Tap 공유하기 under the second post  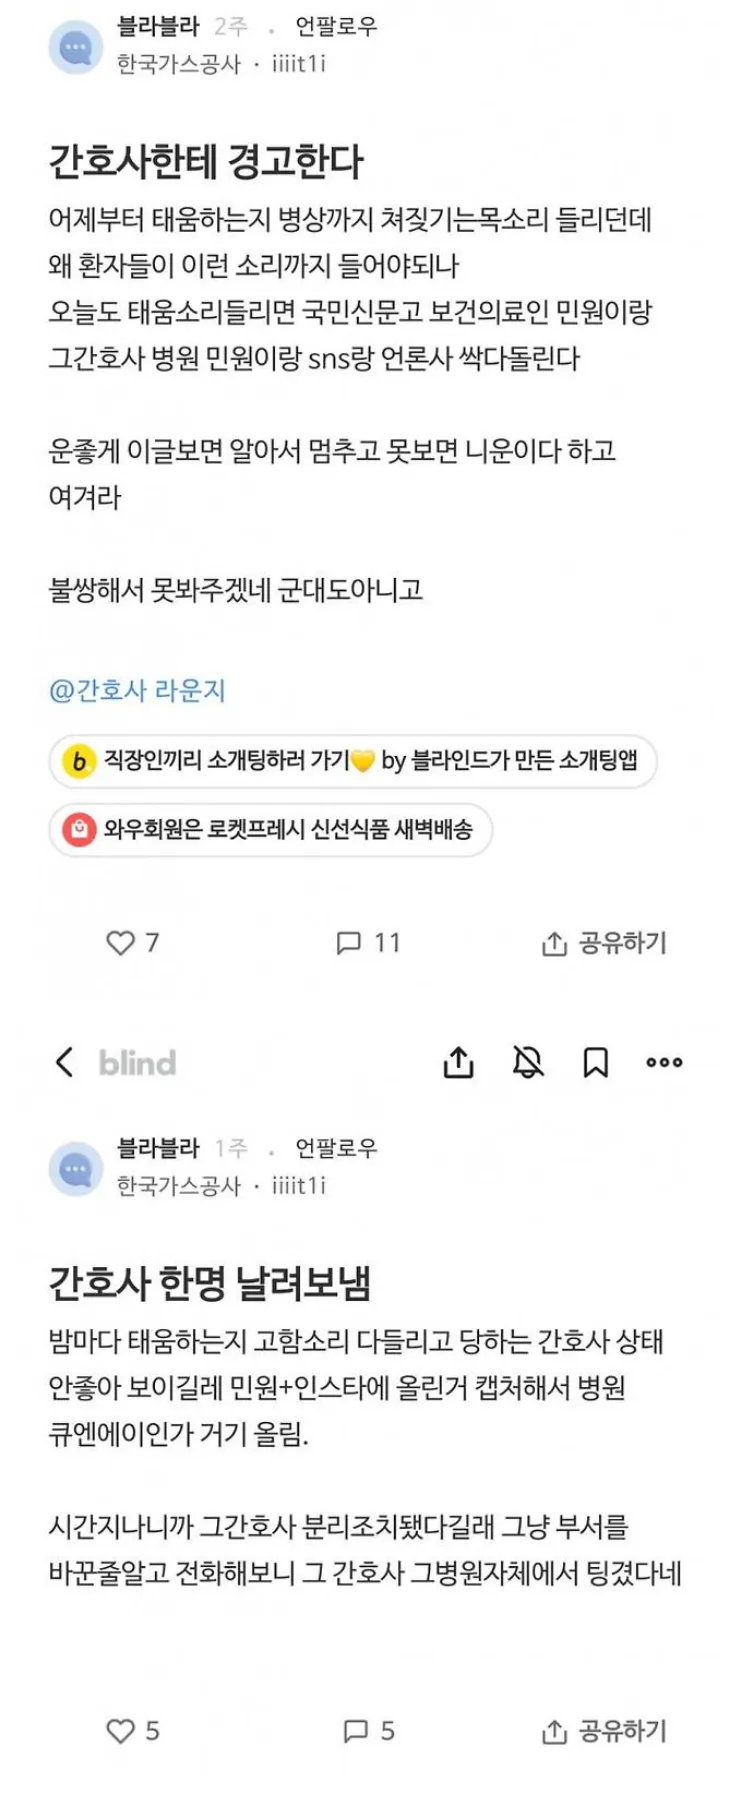pyautogui.click(x=604, y=1731)
